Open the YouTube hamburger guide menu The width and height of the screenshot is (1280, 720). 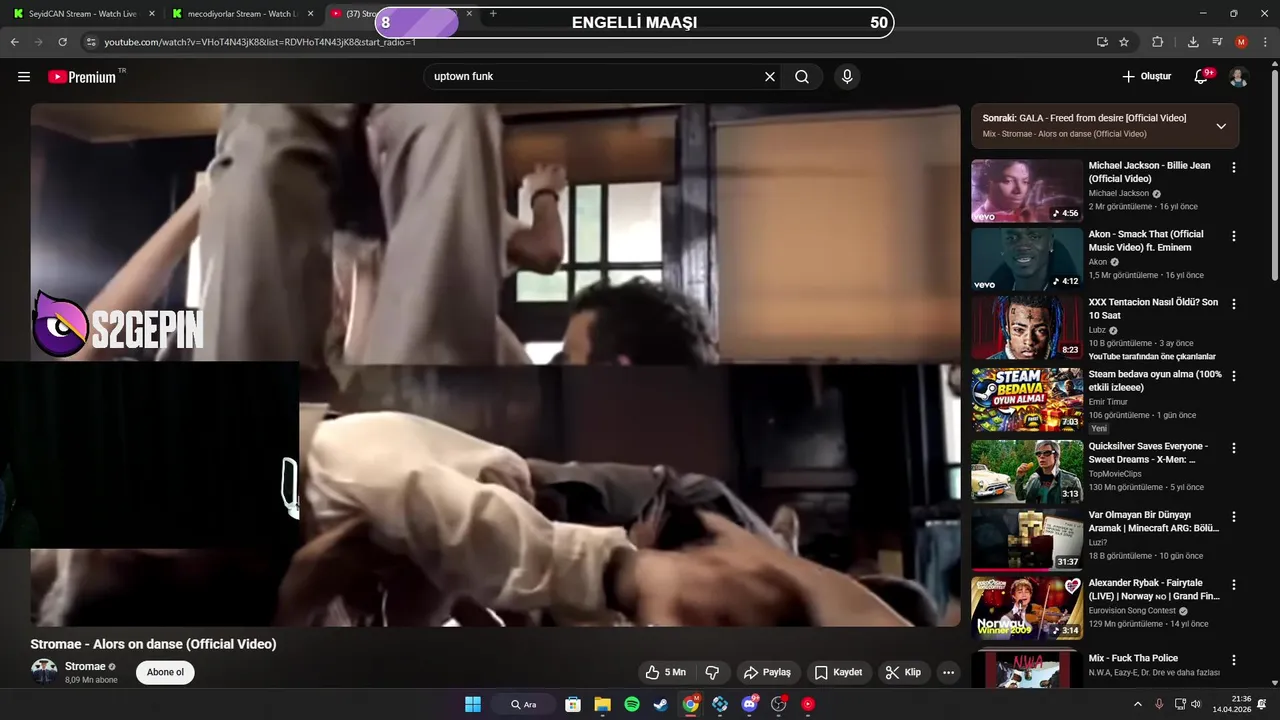click(x=24, y=77)
